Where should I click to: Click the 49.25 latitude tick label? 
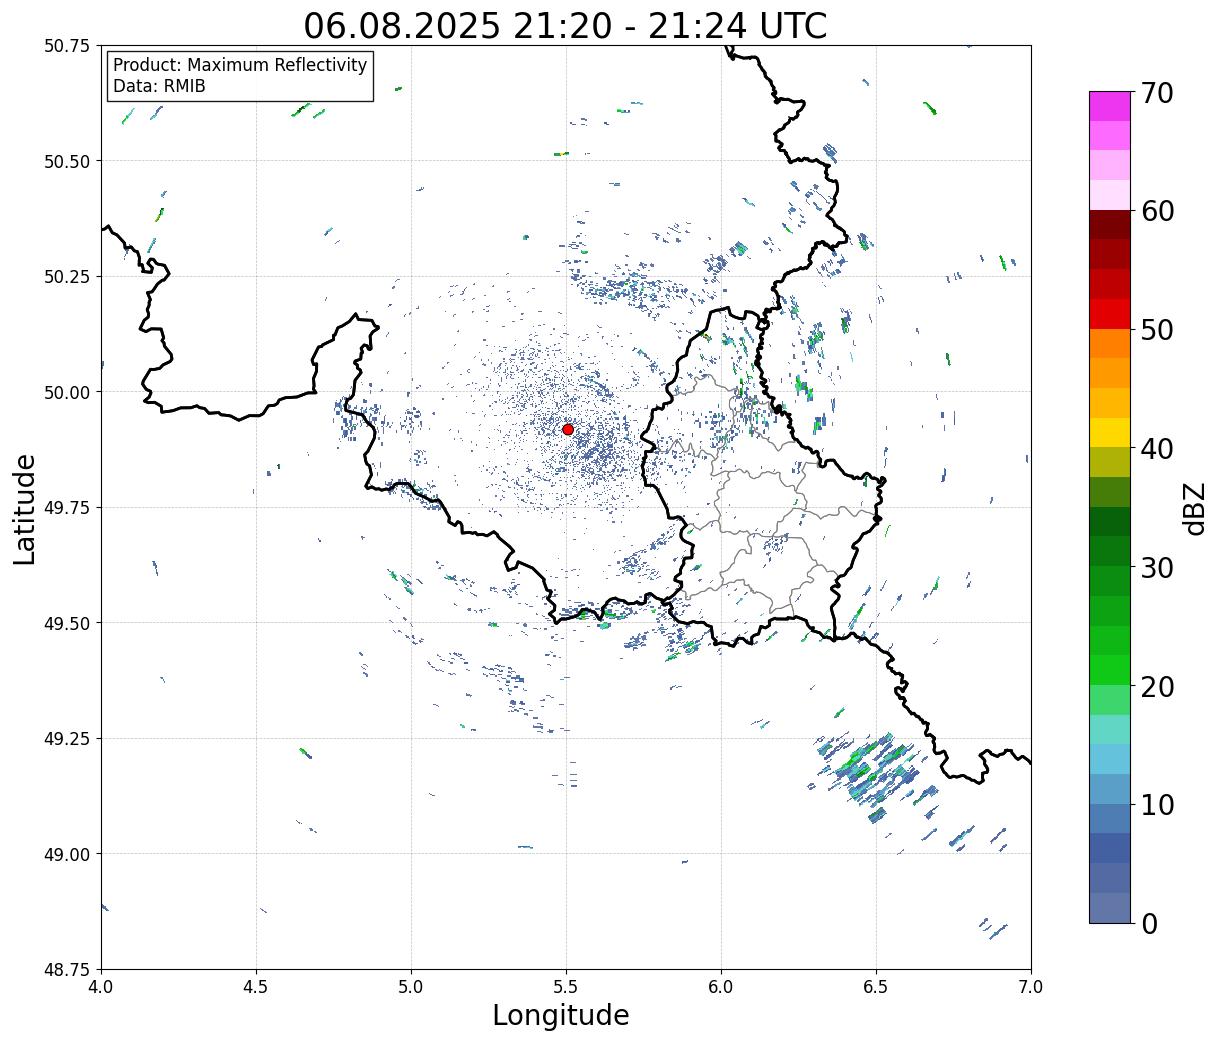[x=67, y=739]
